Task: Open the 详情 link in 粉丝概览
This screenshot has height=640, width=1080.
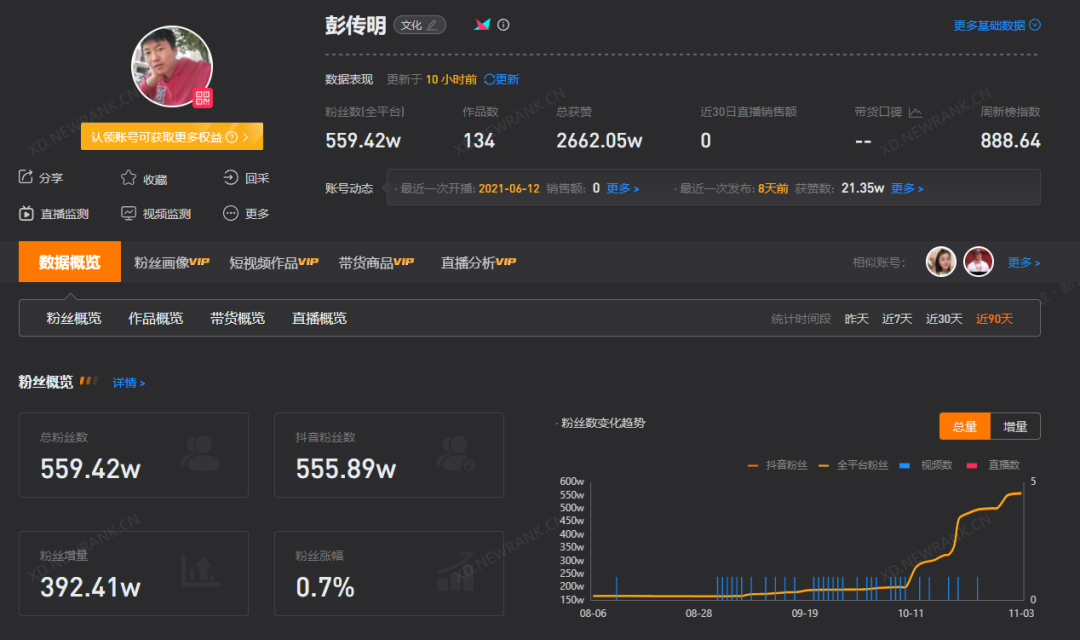Action: coord(128,382)
